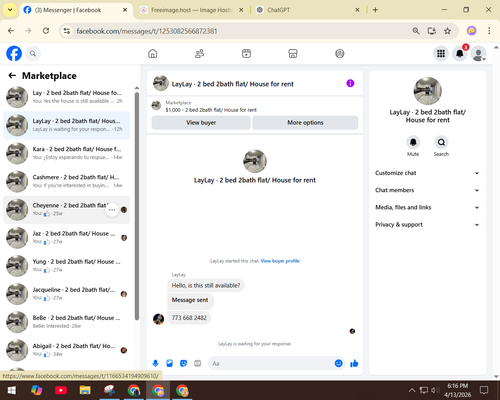This screenshot has width=500, height=400.
Task: Open the Jacqueline conversation in the list
Action: (67, 294)
